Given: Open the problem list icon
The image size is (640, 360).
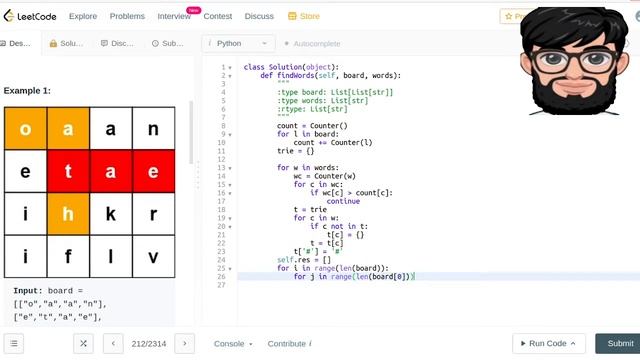Looking at the screenshot, I should point(14,344).
